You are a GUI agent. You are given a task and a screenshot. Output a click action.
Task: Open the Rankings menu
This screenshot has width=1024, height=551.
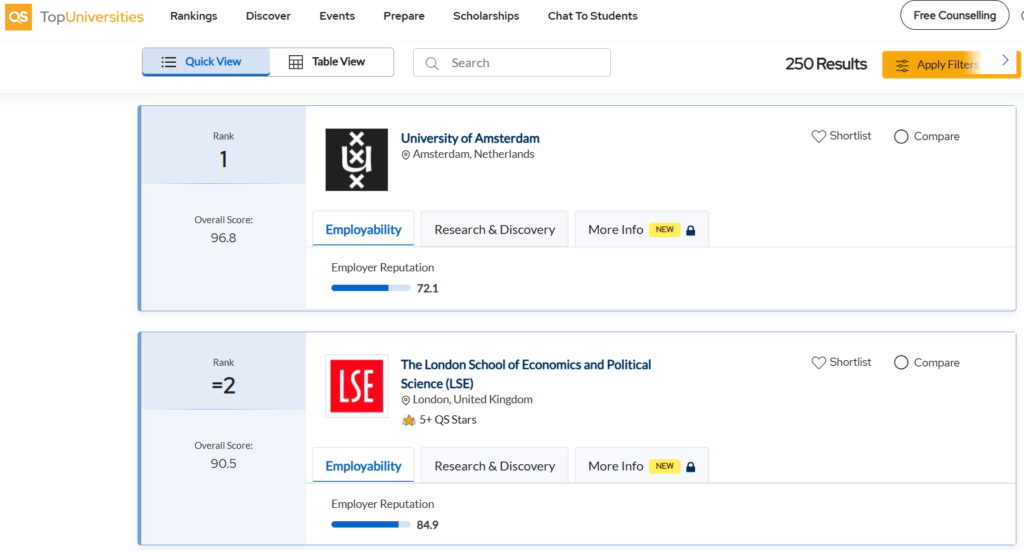click(193, 16)
